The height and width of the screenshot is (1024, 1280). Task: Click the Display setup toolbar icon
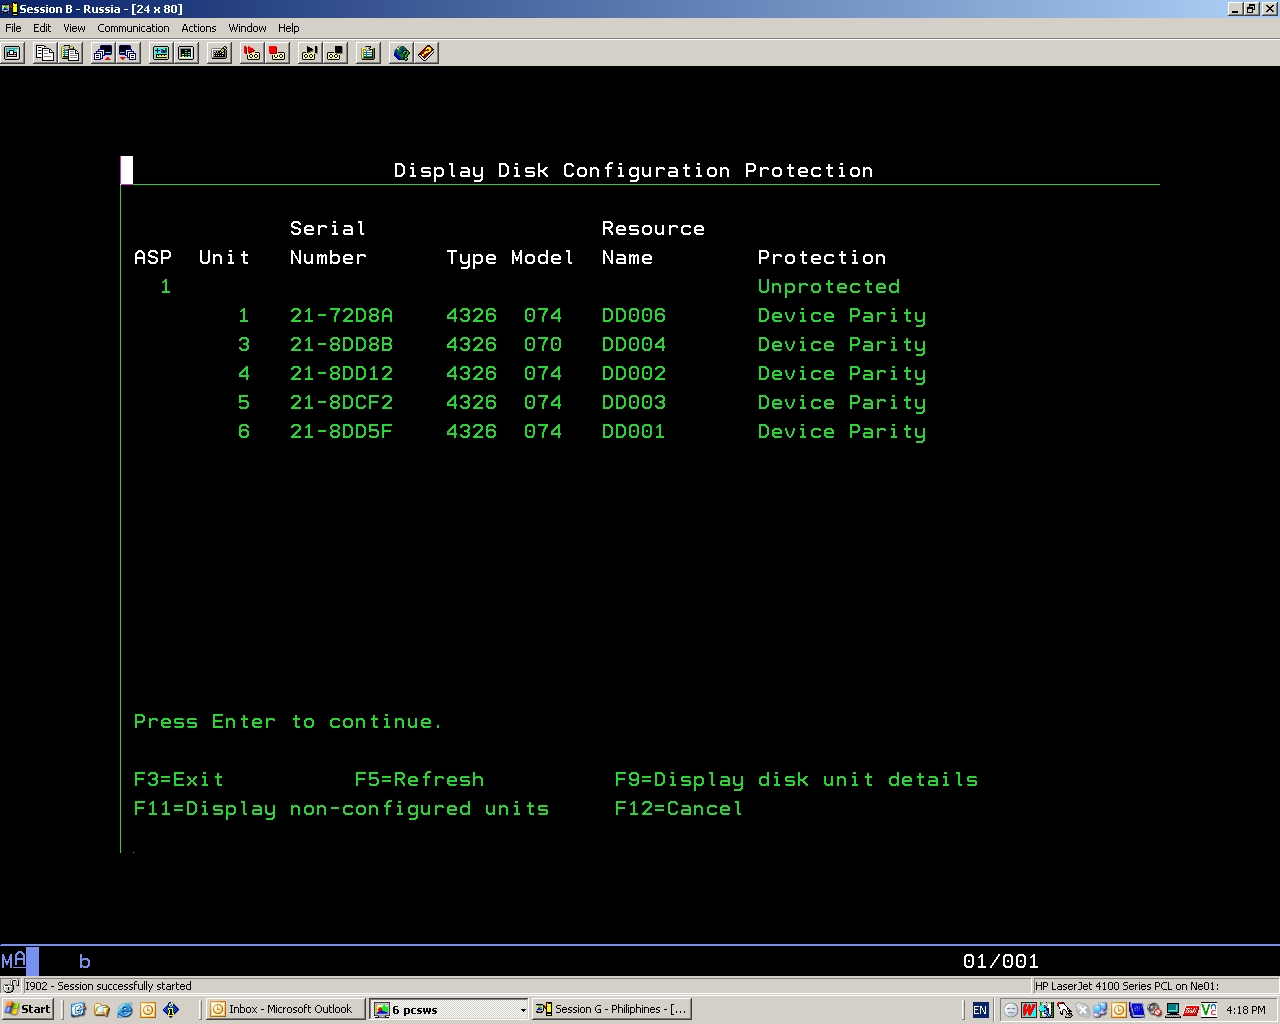pyautogui.click(x=160, y=53)
